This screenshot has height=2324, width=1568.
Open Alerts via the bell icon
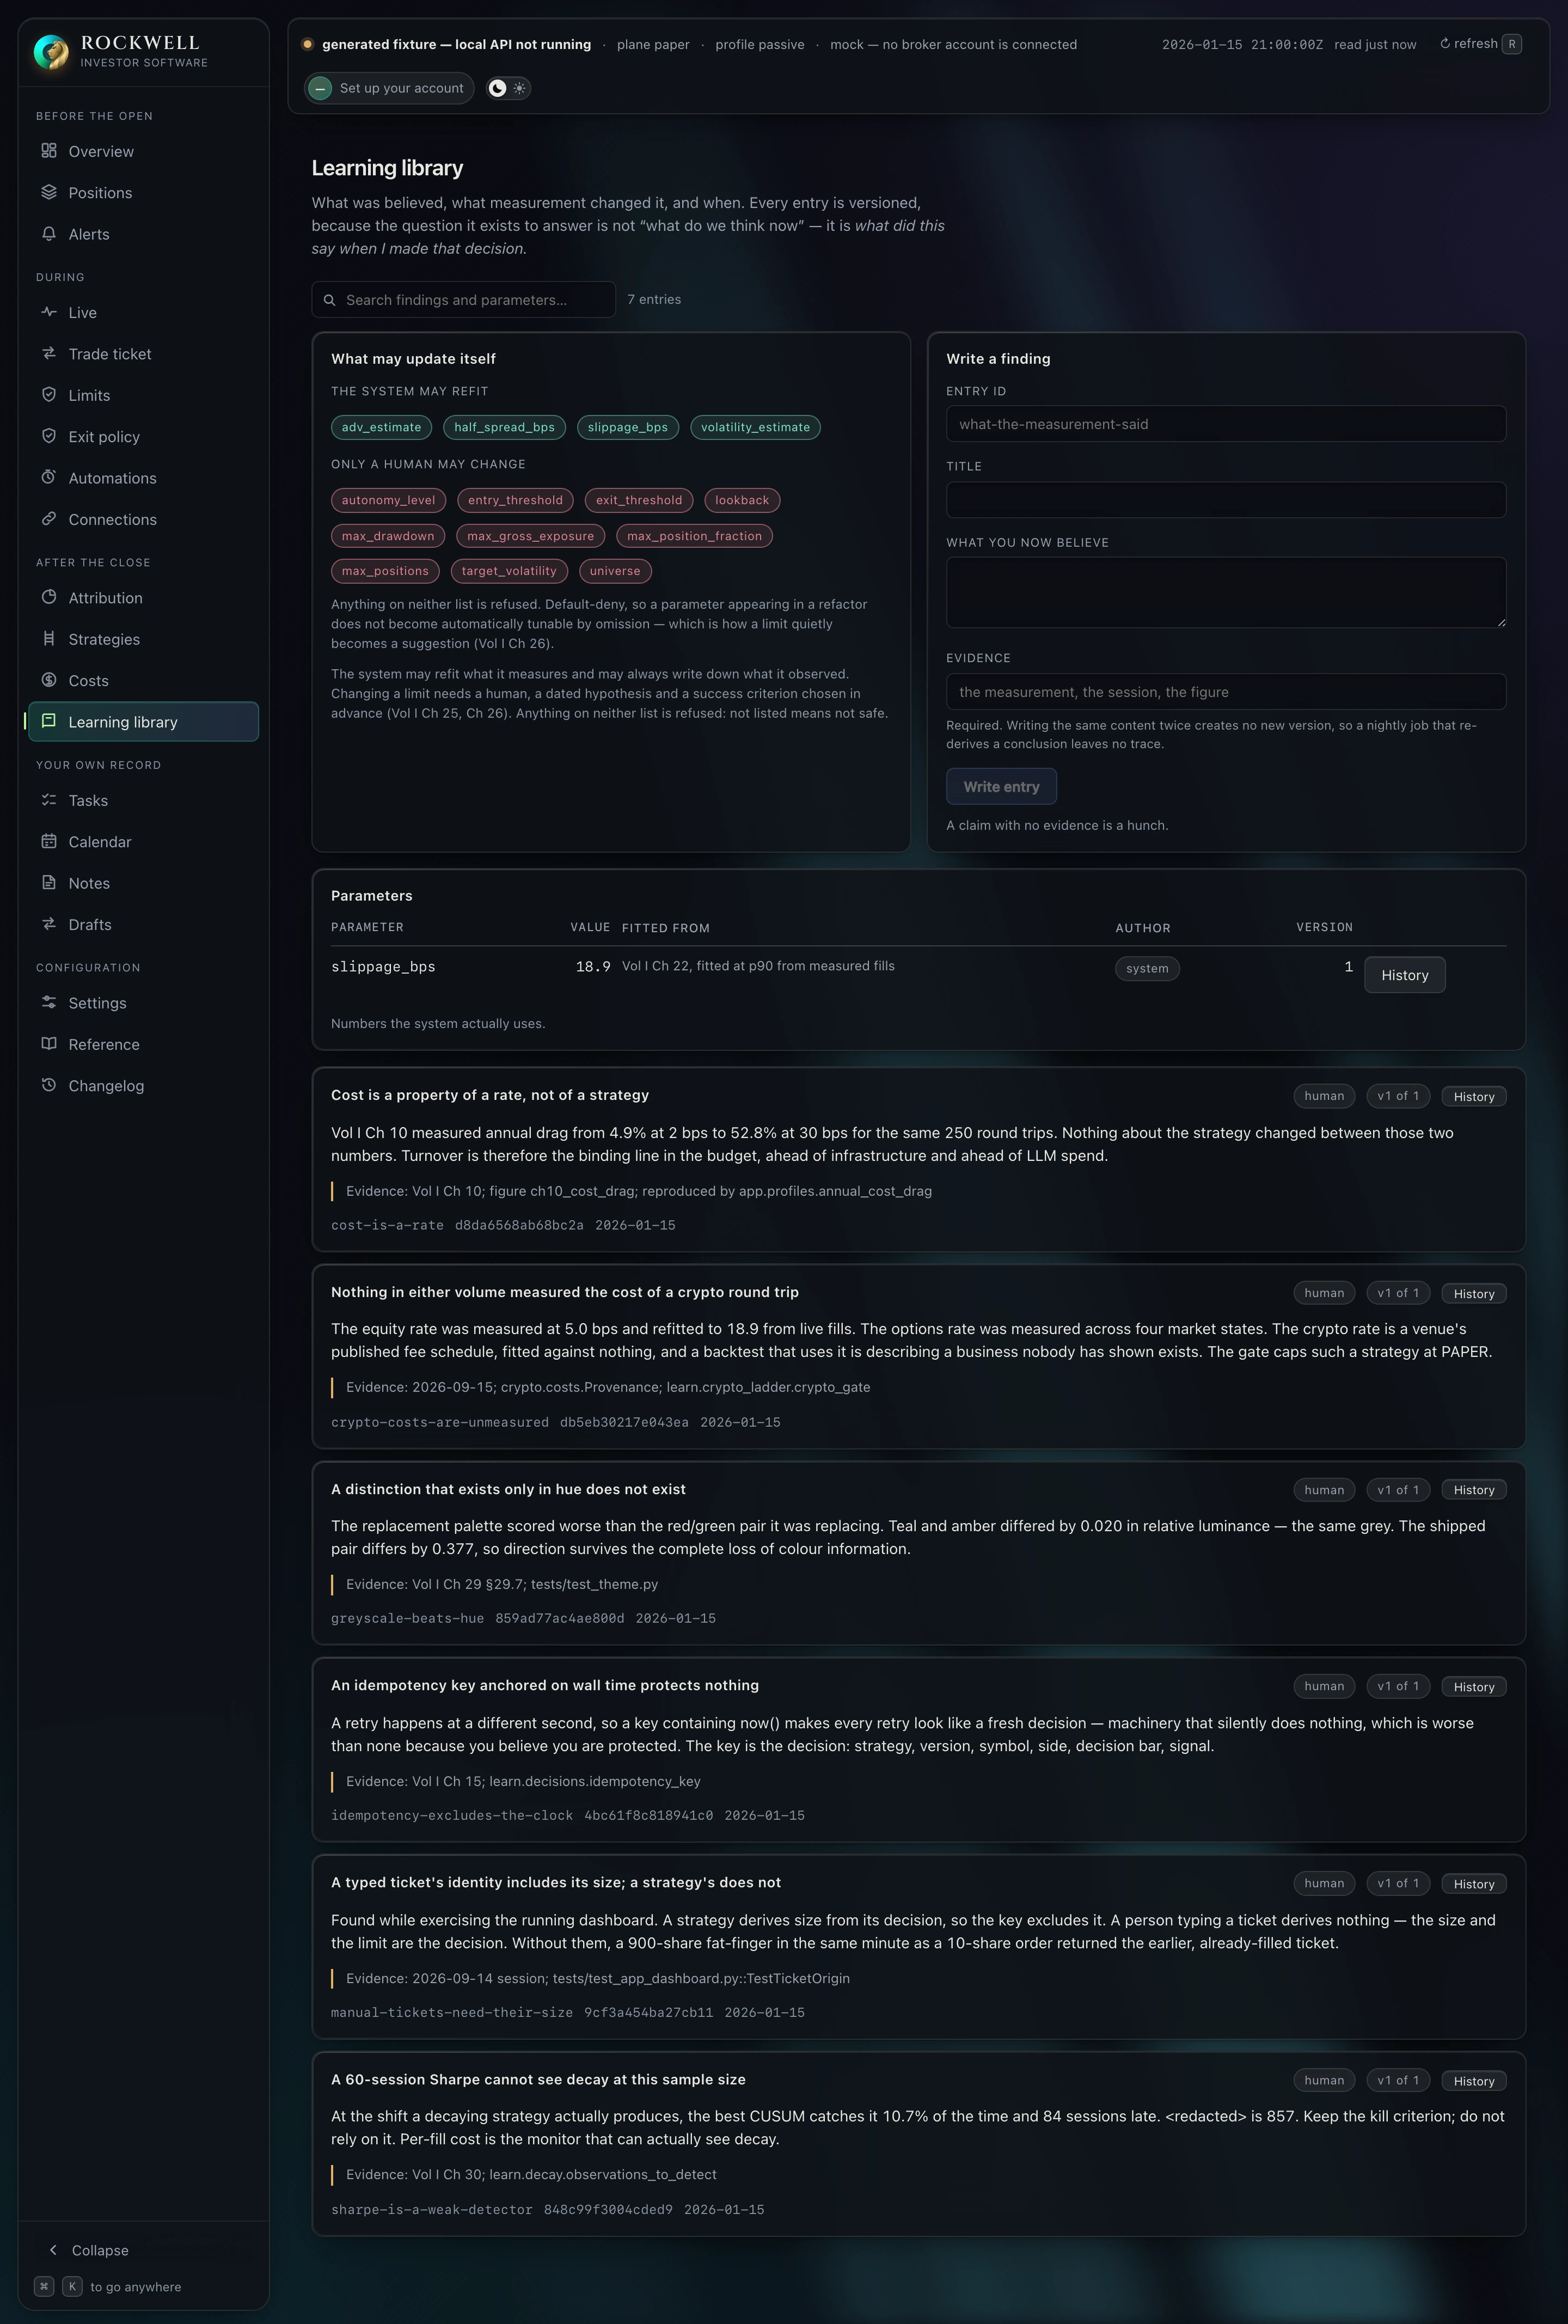point(48,233)
